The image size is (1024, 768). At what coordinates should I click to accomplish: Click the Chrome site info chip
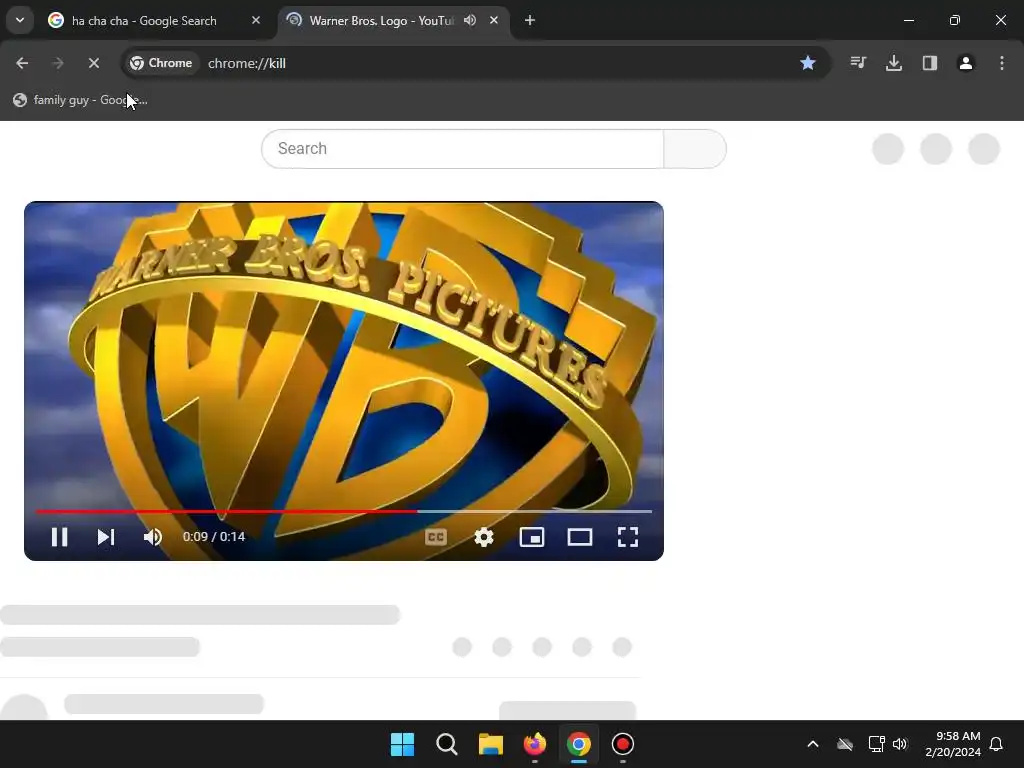coord(161,63)
